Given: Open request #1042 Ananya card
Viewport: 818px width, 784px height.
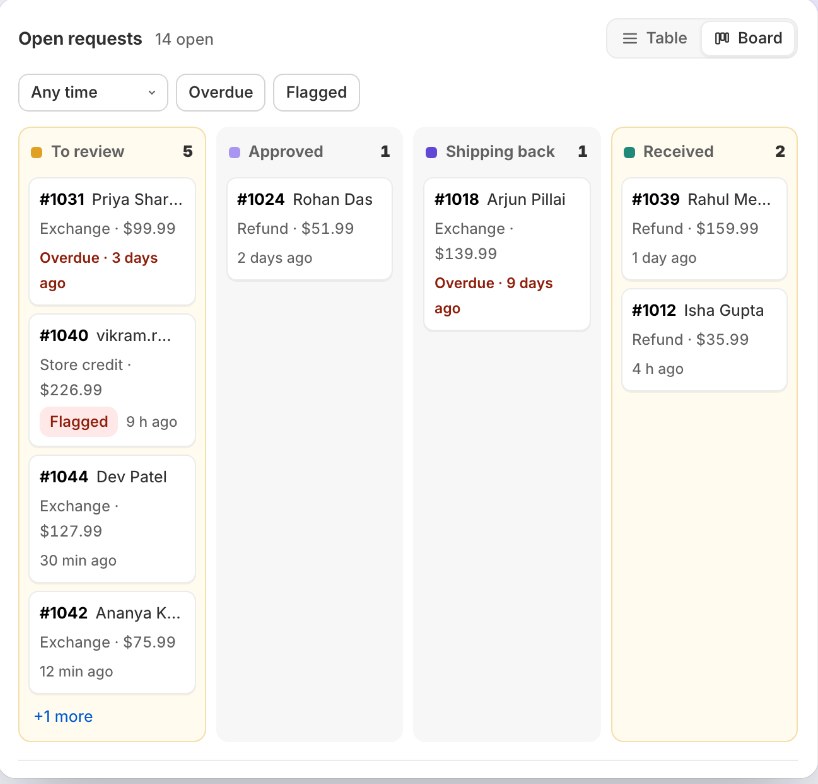Looking at the screenshot, I should (x=112, y=643).
